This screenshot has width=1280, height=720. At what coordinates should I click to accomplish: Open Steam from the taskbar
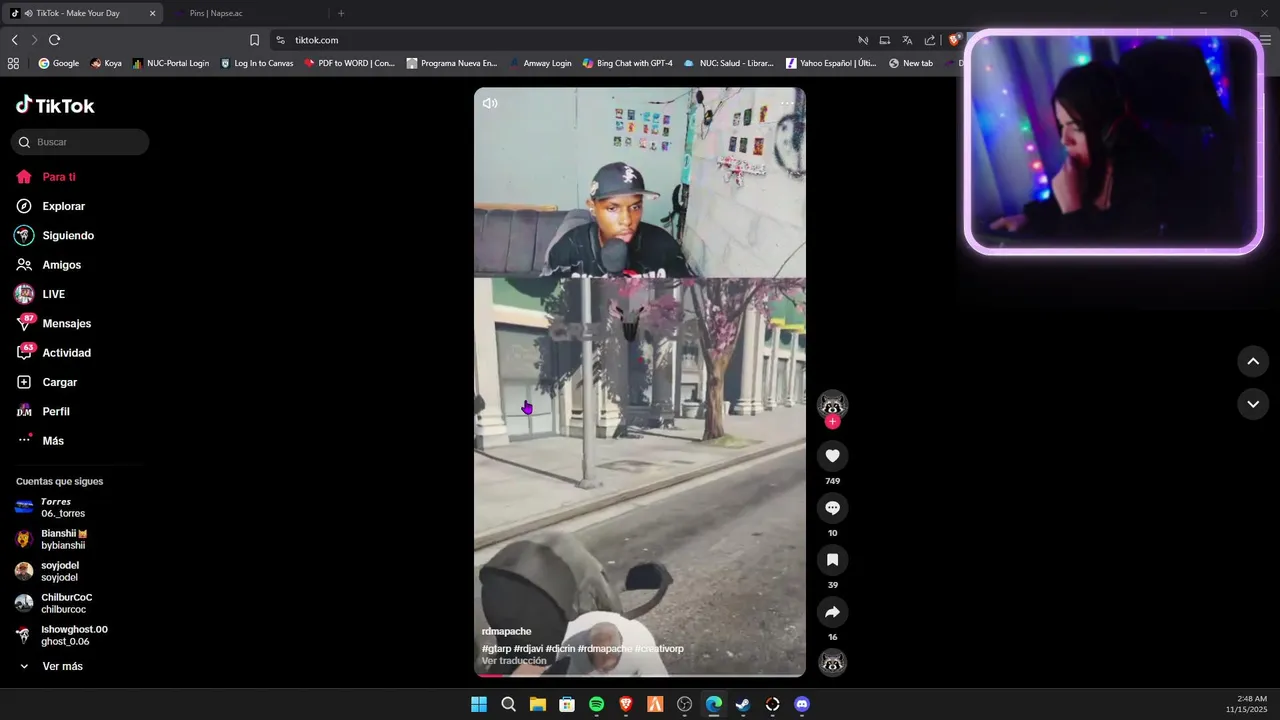743,704
